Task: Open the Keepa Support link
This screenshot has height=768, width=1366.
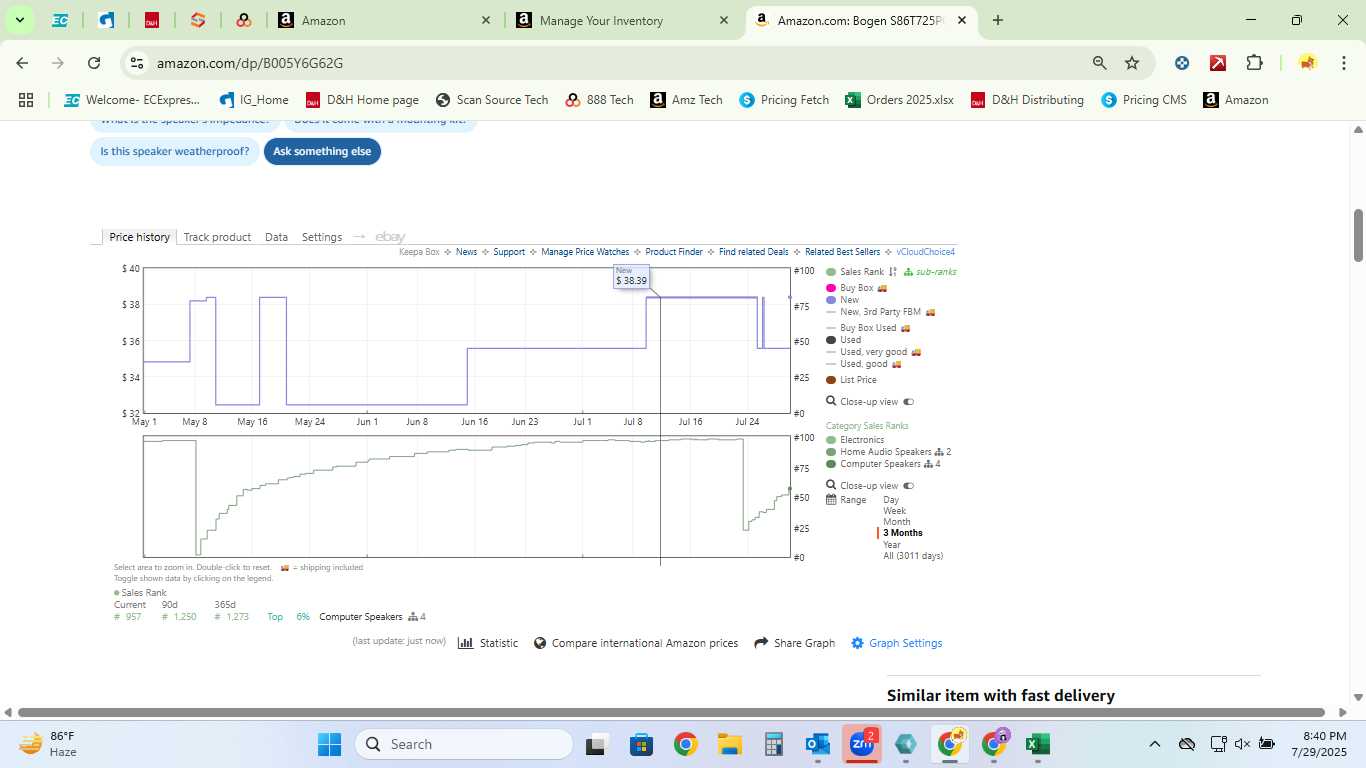Action: (x=509, y=252)
